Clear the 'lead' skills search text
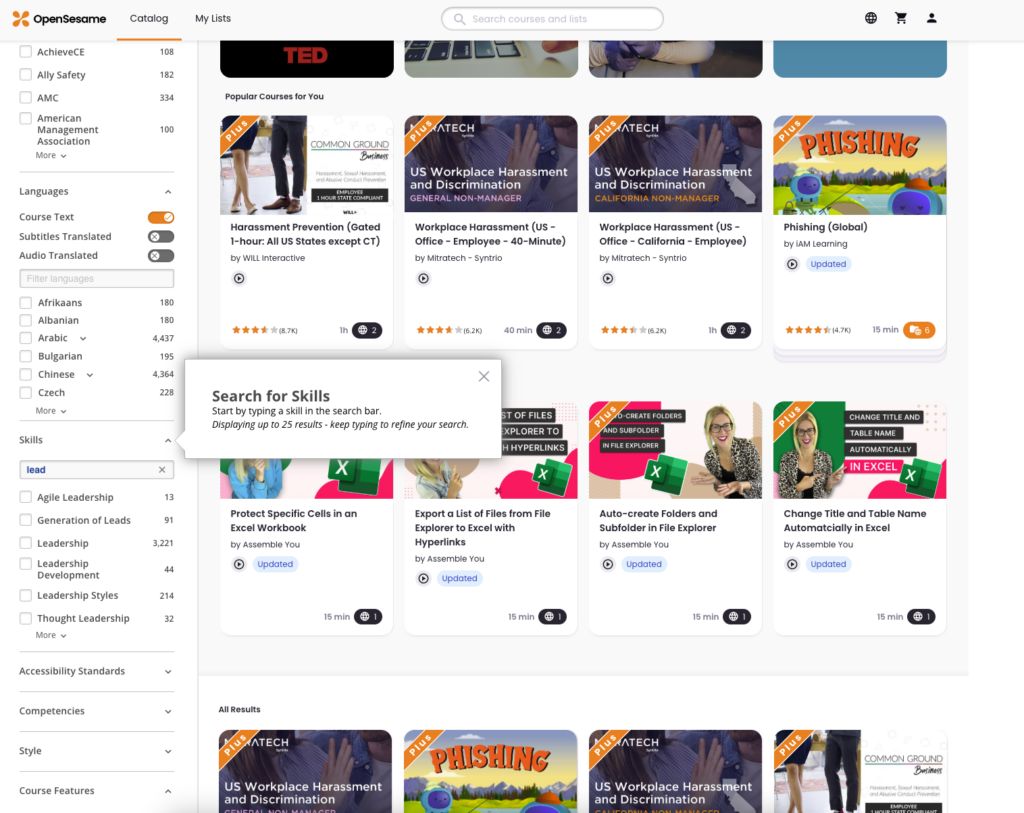The height and width of the screenshot is (813, 1024). [162, 470]
